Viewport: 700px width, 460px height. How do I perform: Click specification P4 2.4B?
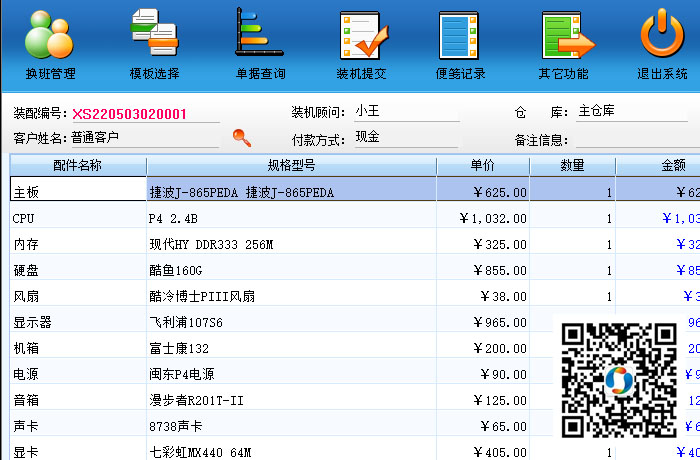pyautogui.click(x=292, y=215)
